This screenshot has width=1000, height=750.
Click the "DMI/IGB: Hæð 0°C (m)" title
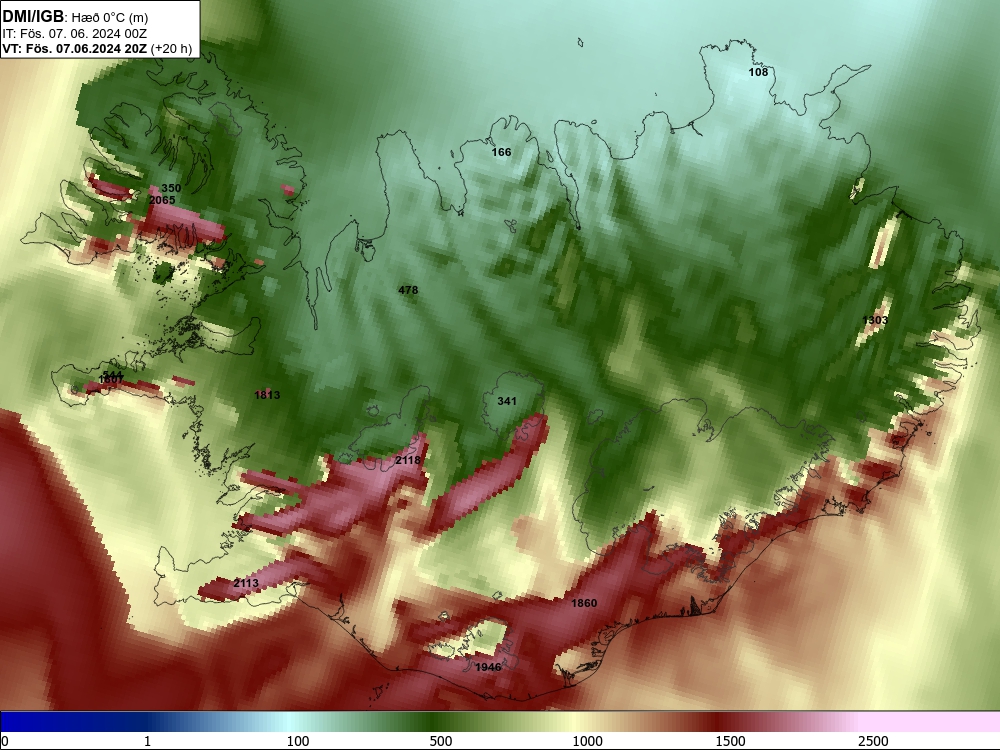75,17
